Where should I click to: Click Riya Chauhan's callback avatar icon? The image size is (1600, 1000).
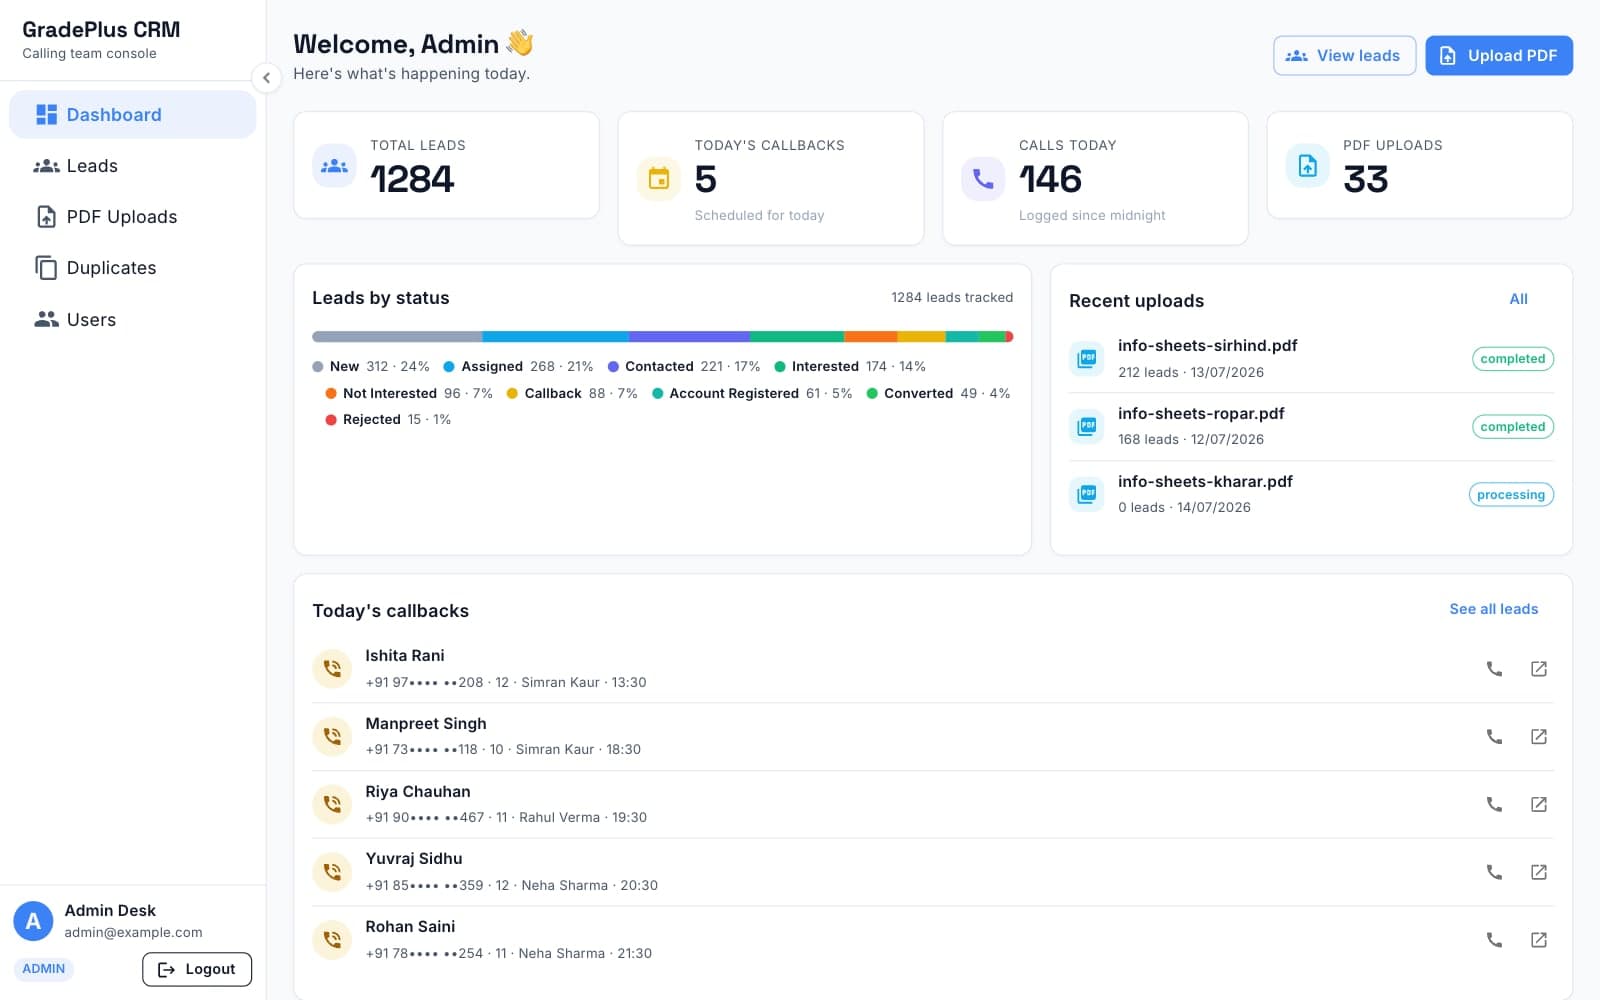[332, 804]
